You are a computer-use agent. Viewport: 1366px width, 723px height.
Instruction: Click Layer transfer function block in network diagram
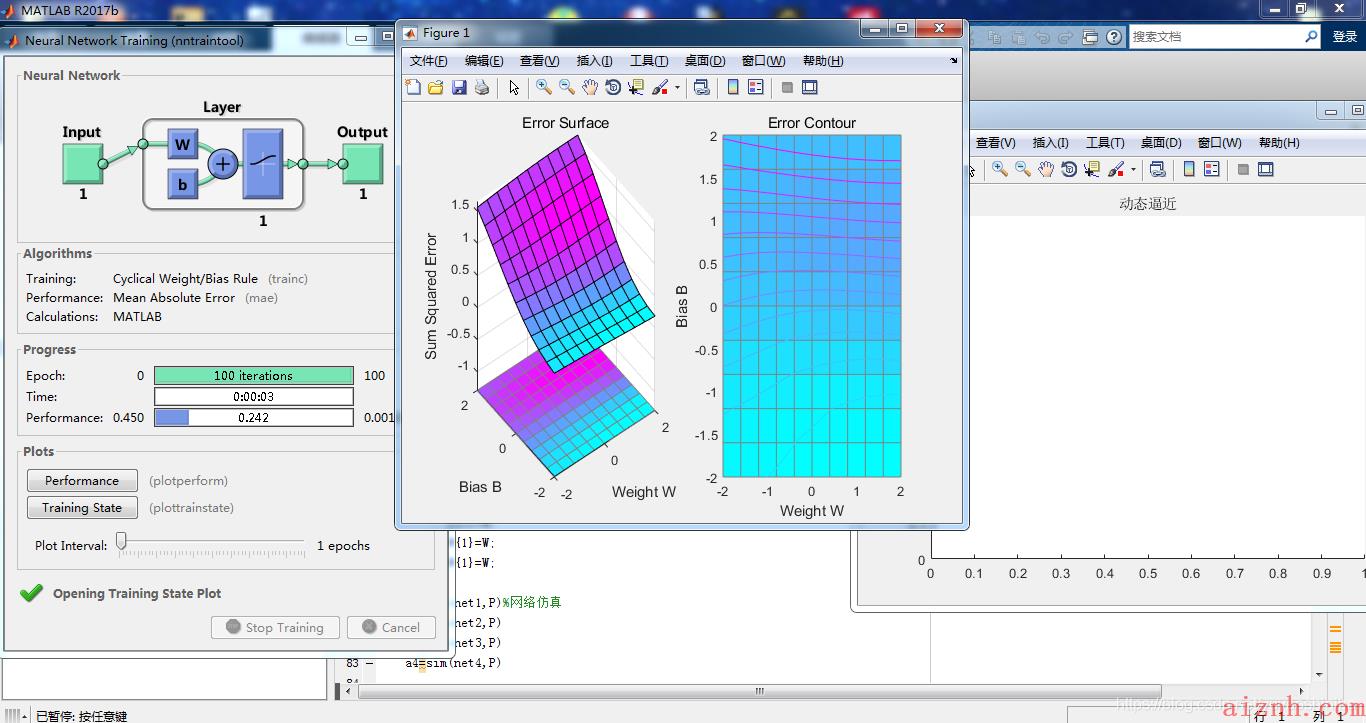point(263,163)
